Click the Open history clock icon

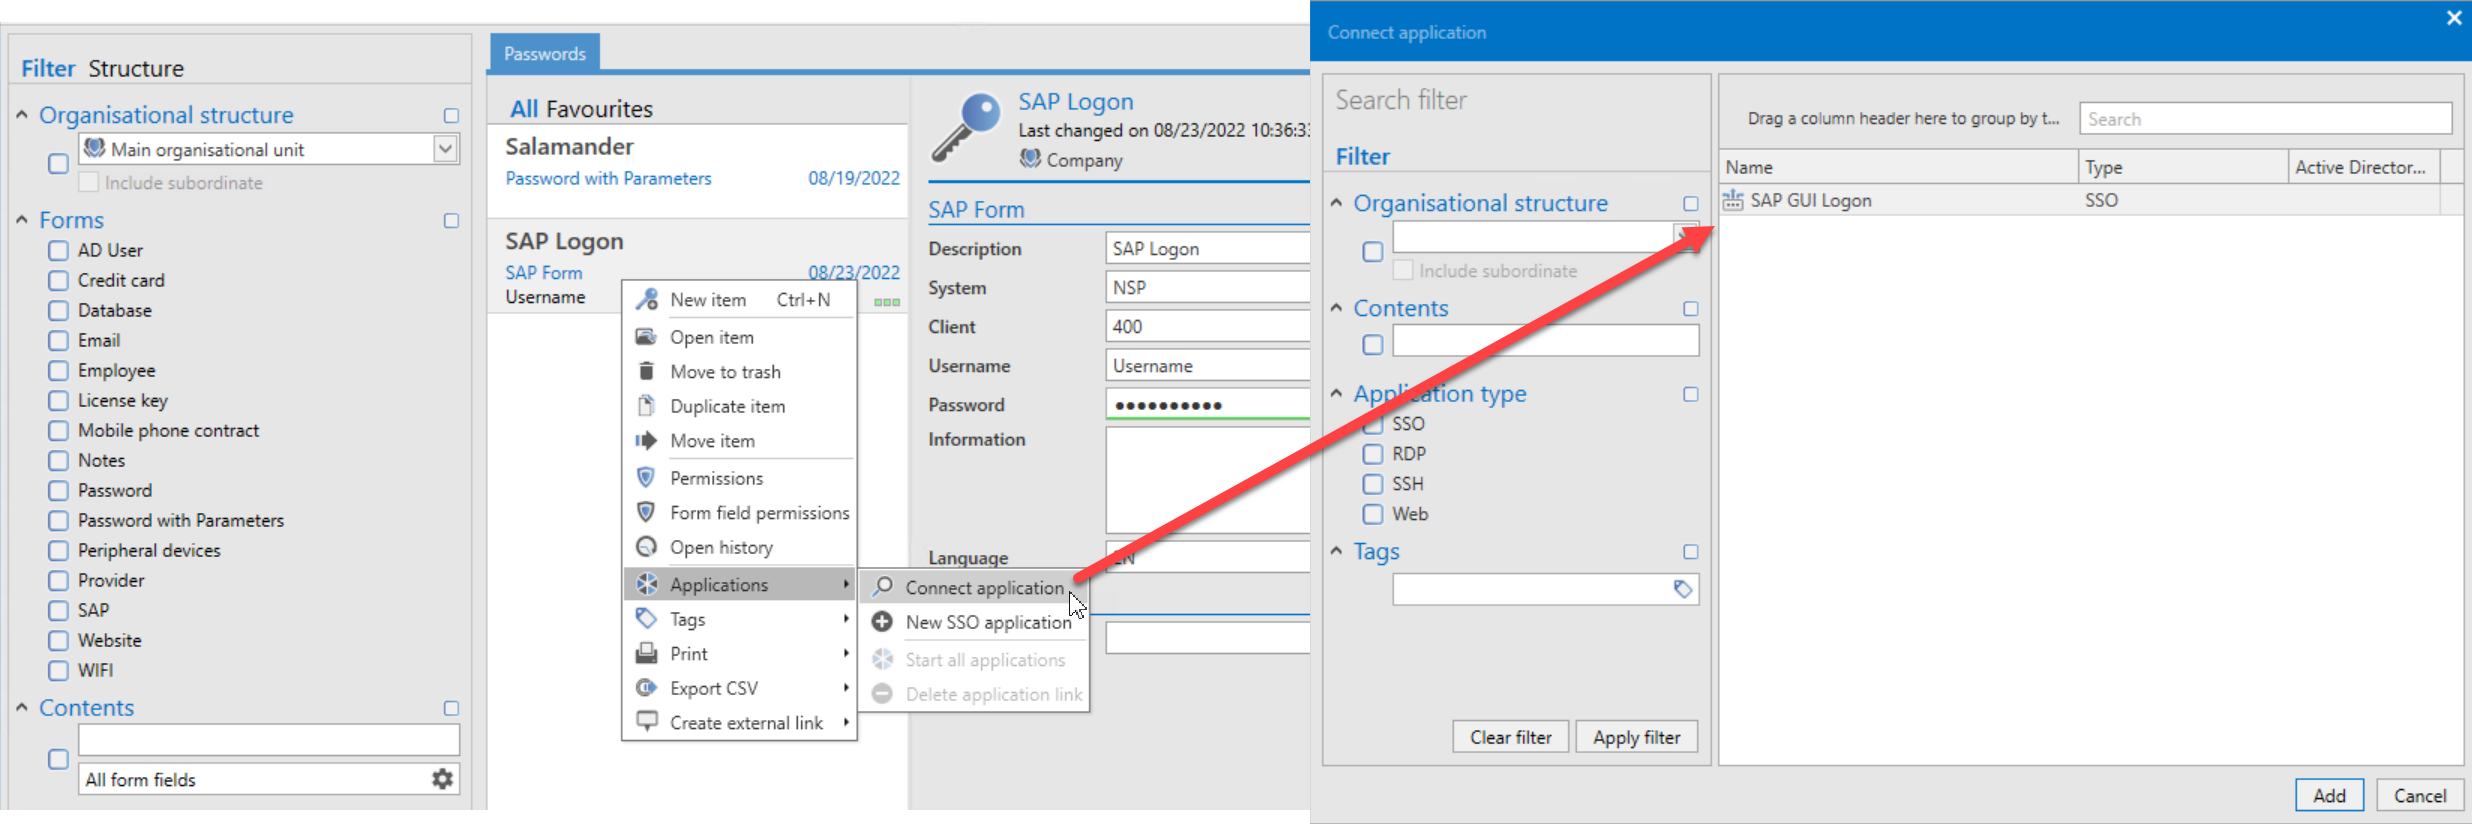click(647, 547)
